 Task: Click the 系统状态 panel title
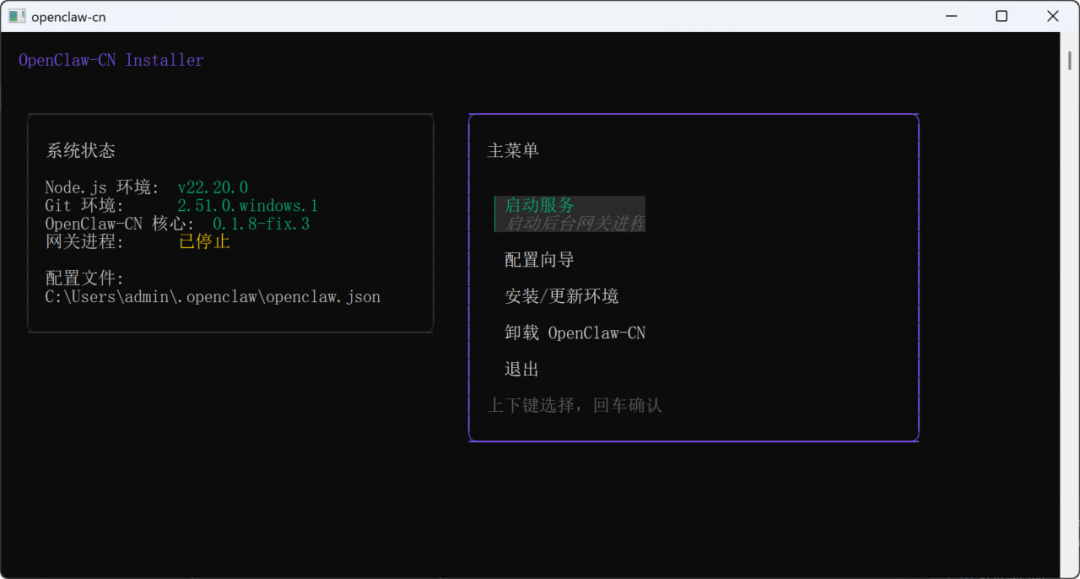coord(79,150)
